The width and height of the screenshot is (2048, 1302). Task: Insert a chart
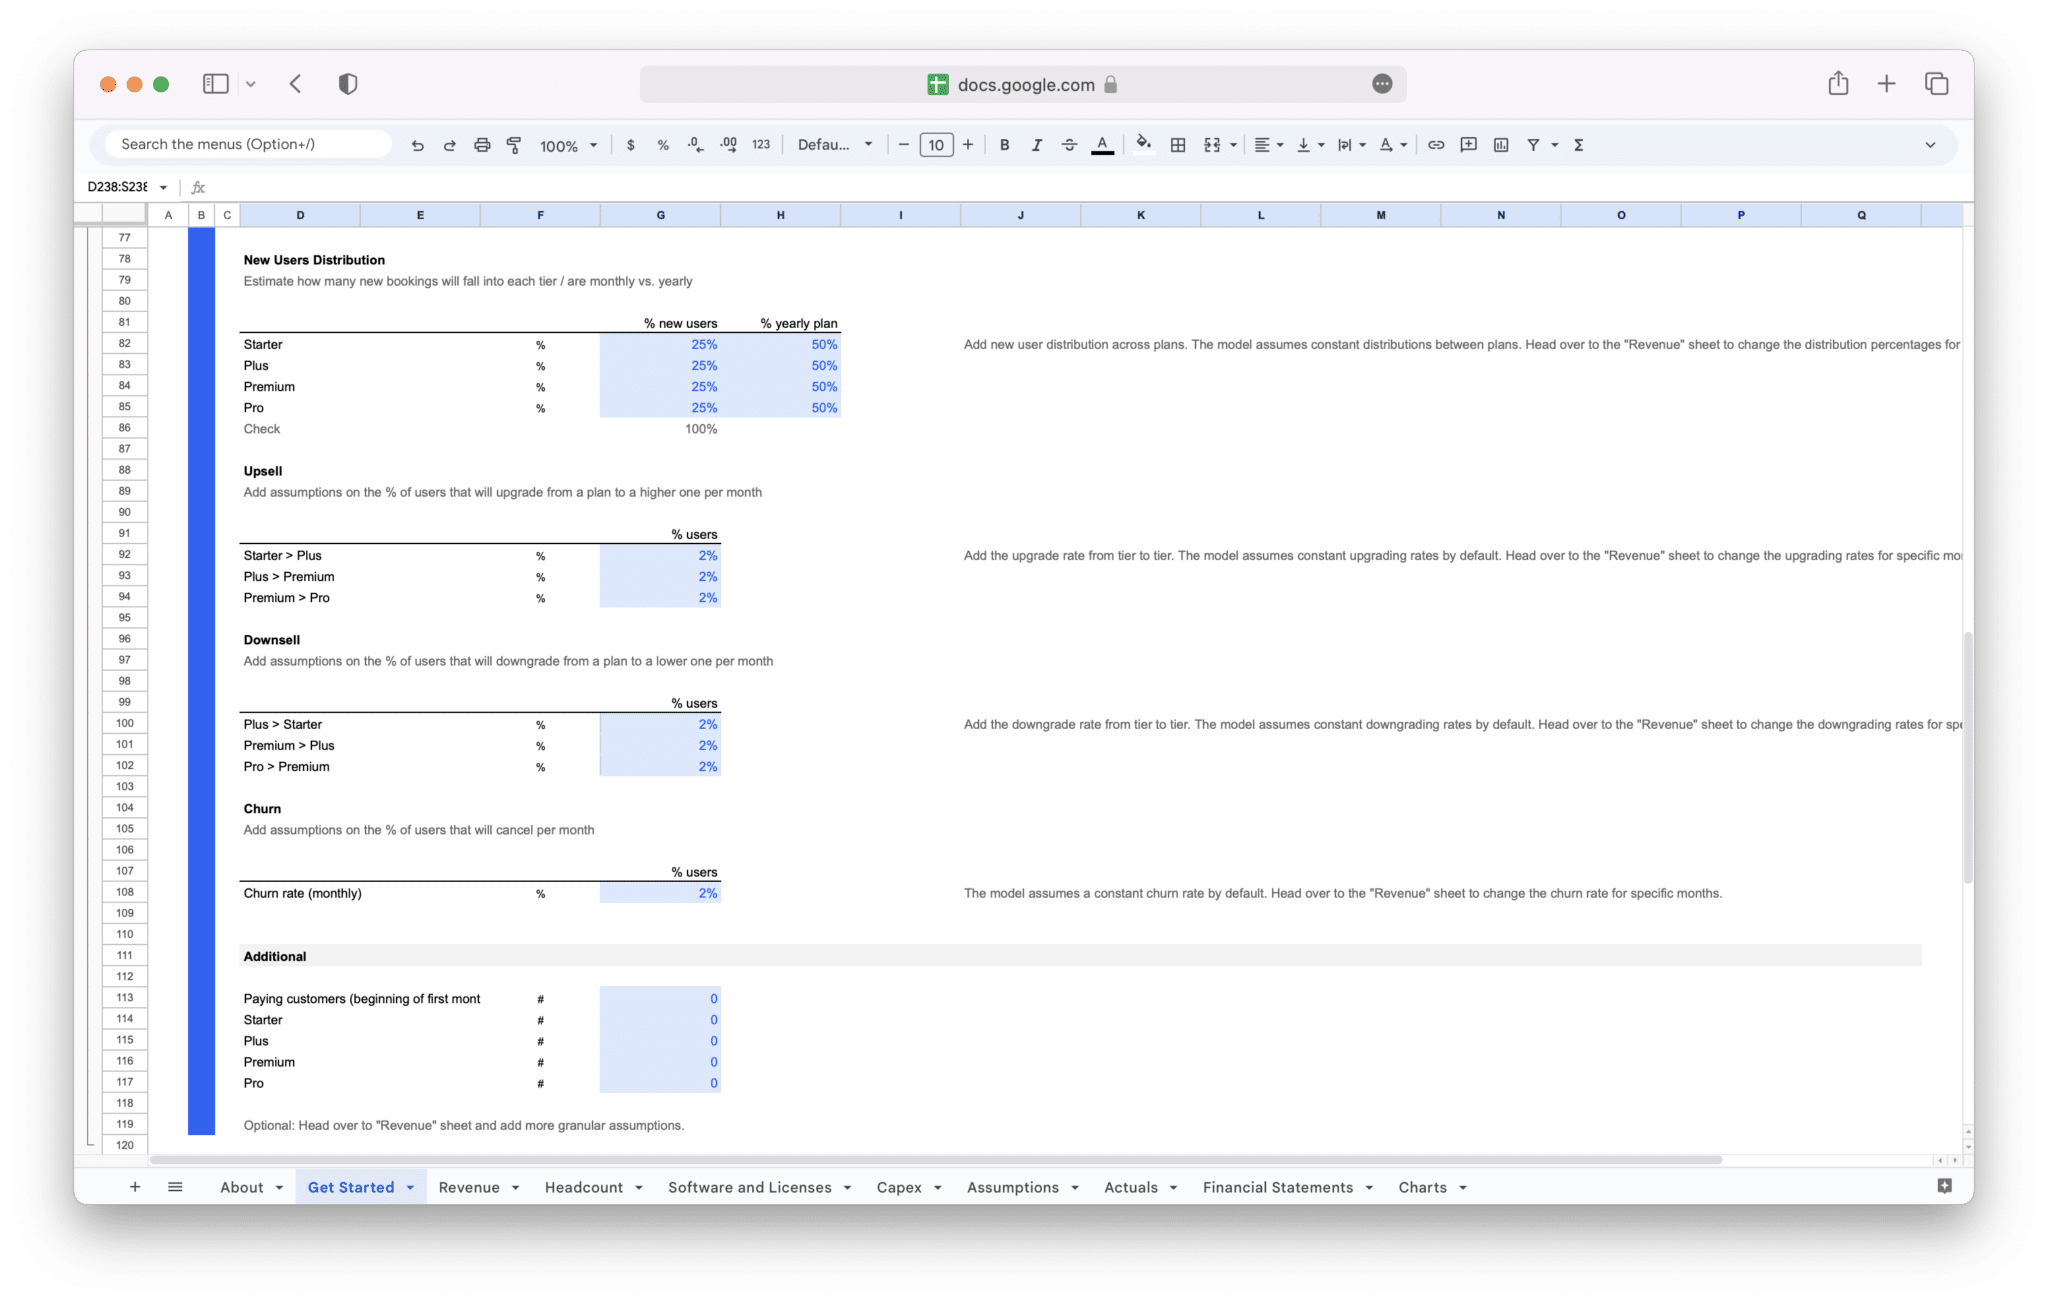[1501, 144]
